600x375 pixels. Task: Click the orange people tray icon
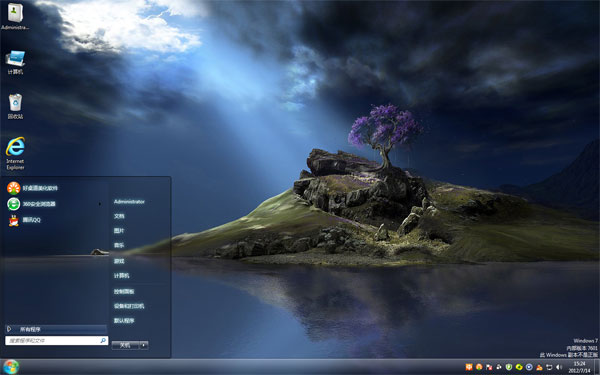[539, 368]
